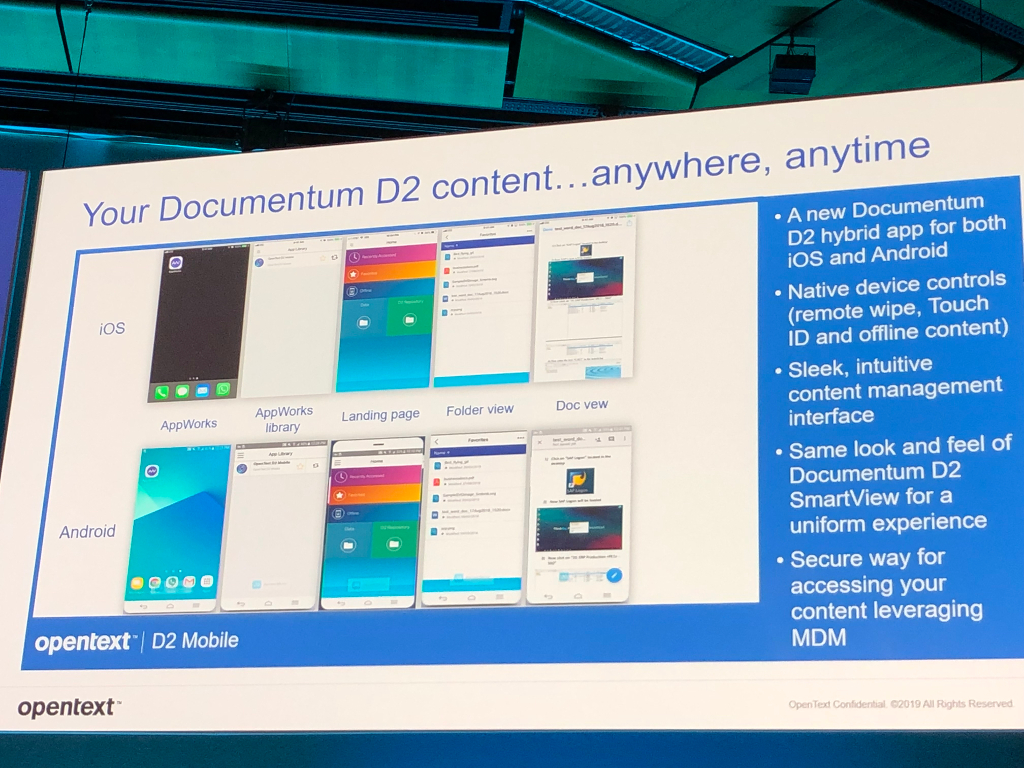This screenshot has width=1024, height=768.
Task: Tap the favorite star in the iOS App Library
Action: click(x=323, y=259)
